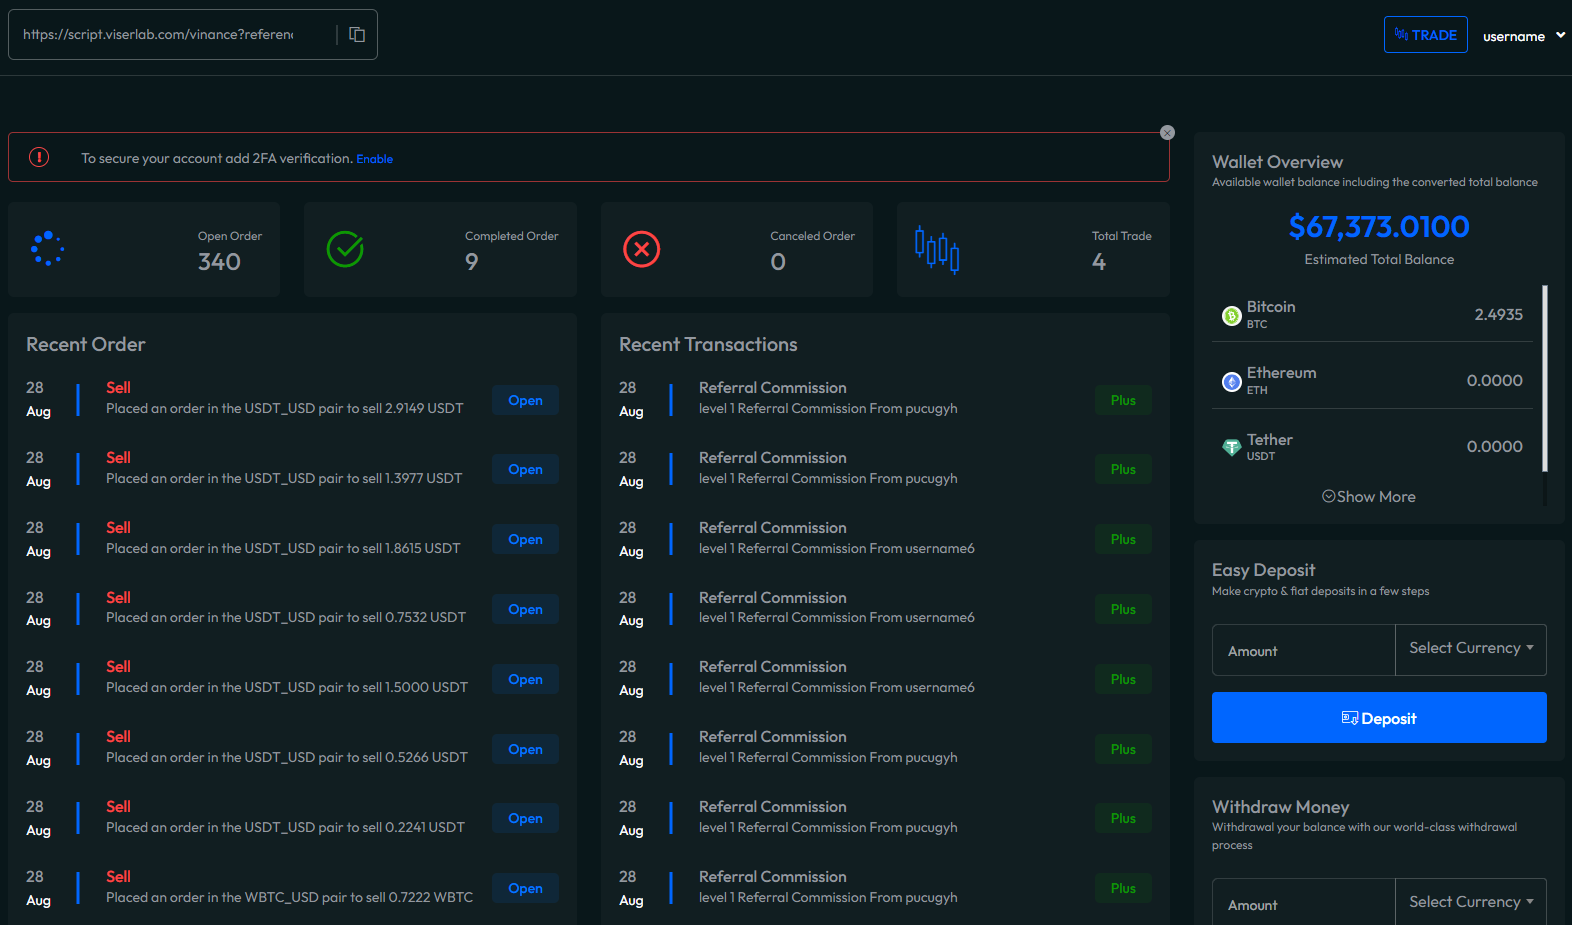The image size is (1572, 925).
Task: Click the wallet list scrollbar
Action: click(1545, 380)
